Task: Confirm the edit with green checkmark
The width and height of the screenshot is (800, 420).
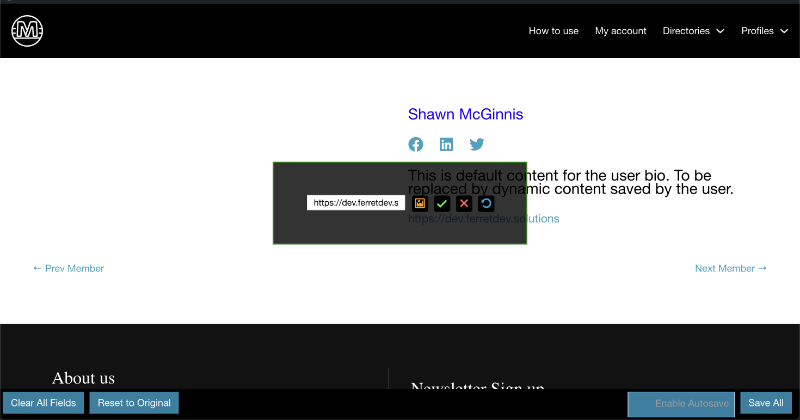Action: coord(442,203)
